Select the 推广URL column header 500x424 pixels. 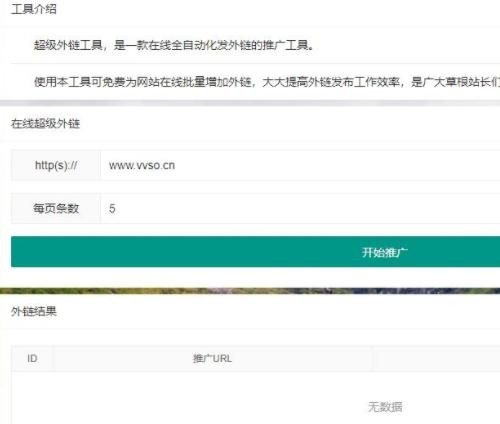pos(212,359)
